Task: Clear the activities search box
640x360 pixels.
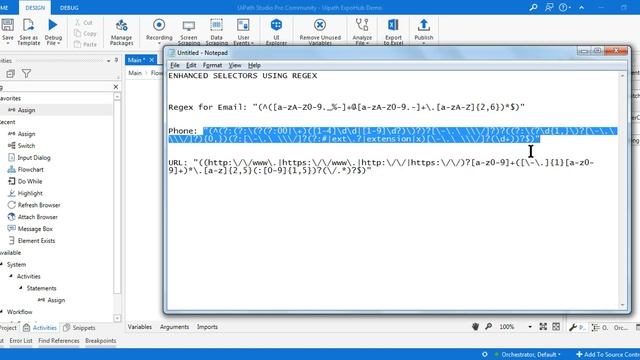Action: click(x=116, y=87)
